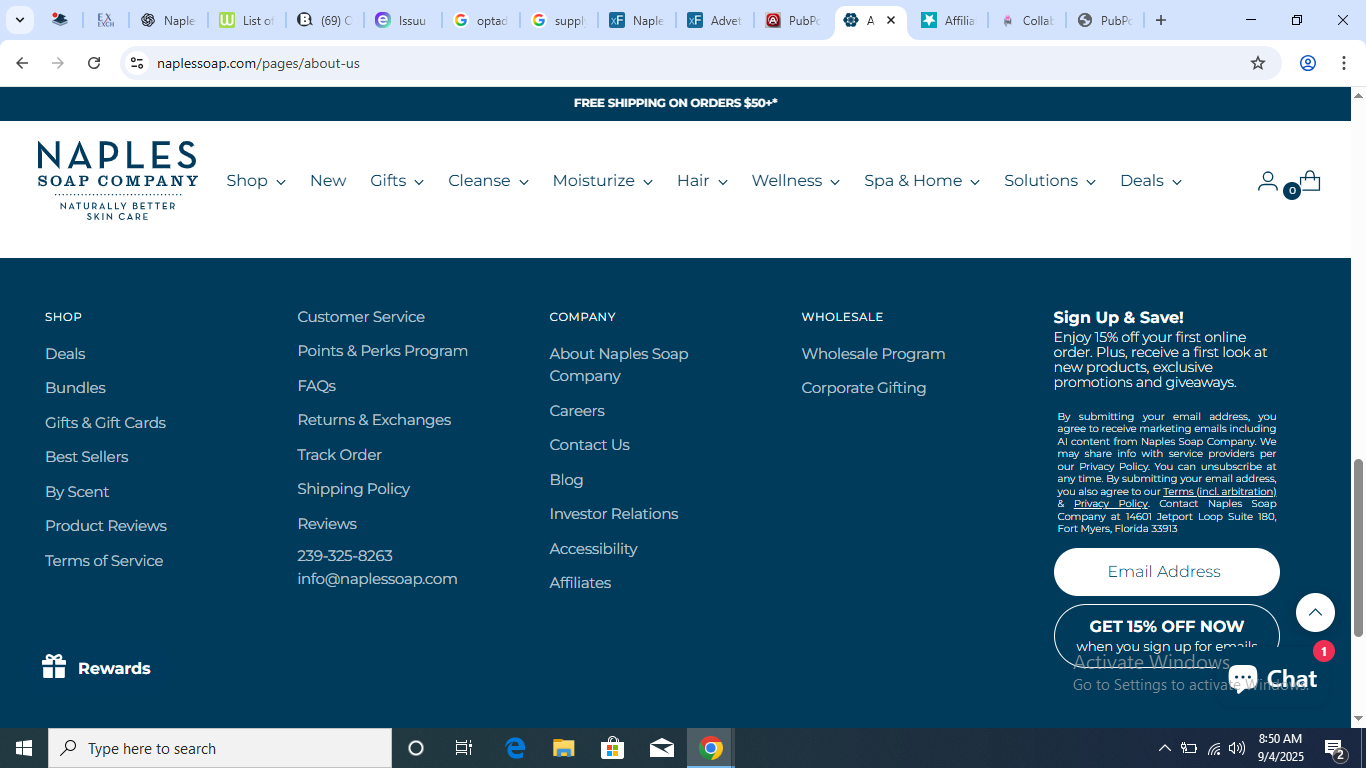The width and height of the screenshot is (1366, 768).
Task: Switch to the Affiliate browser tab
Action: tap(947, 20)
